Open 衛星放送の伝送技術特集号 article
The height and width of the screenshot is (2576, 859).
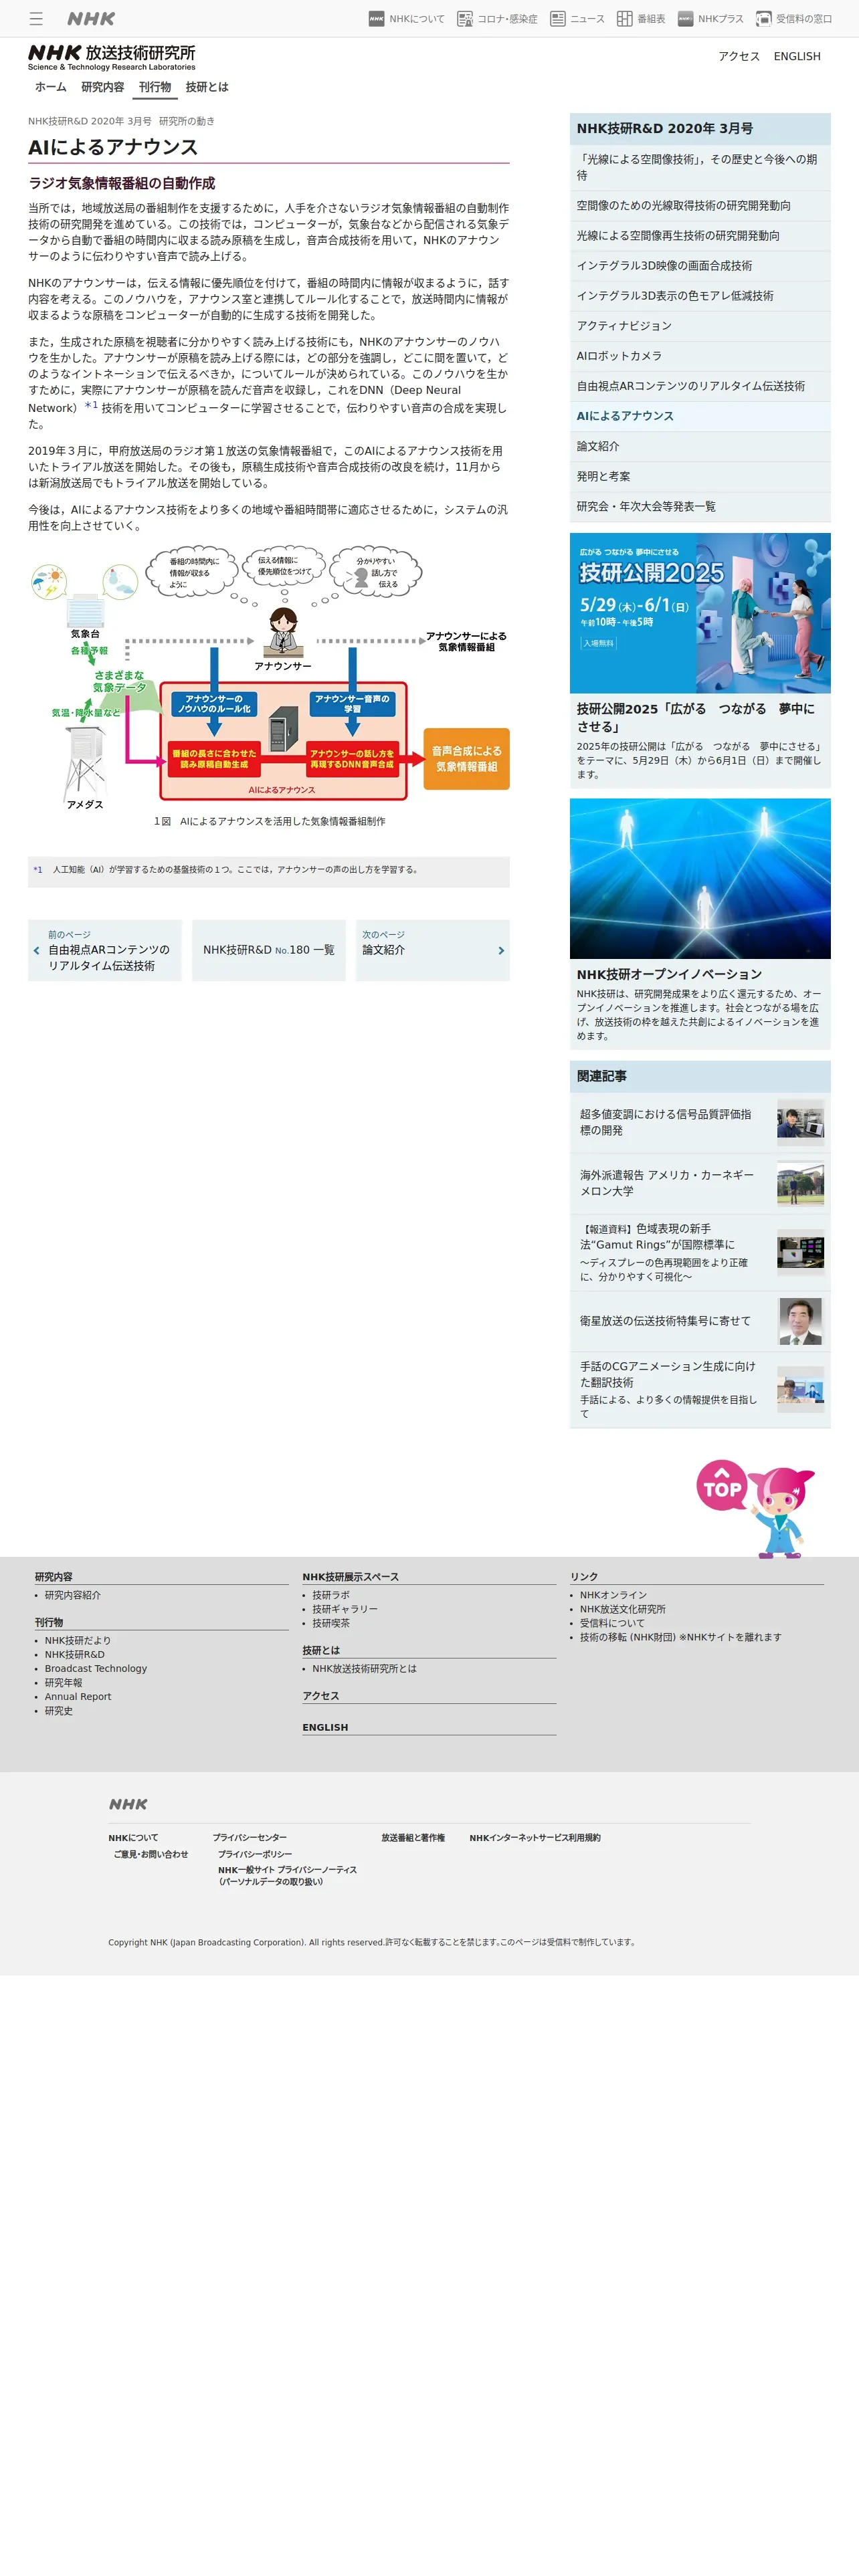pos(700,1321)
